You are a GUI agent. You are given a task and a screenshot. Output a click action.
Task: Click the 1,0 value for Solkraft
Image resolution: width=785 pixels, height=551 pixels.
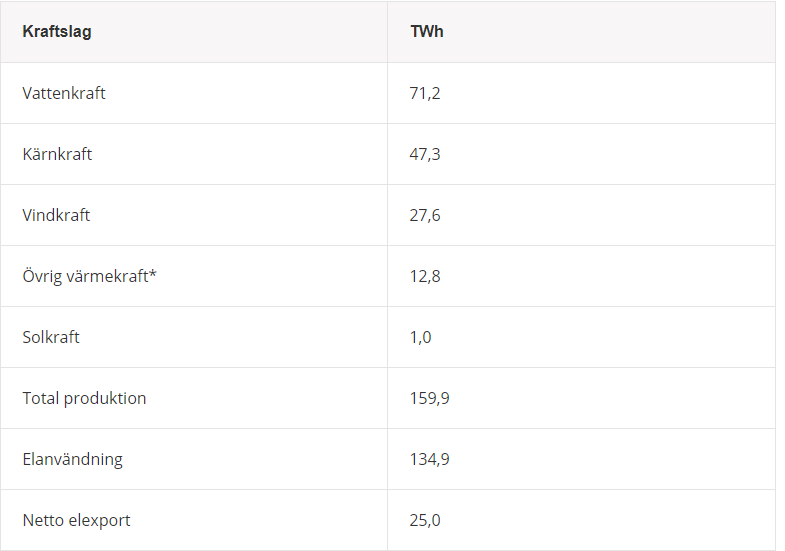(x=420, y=337)
